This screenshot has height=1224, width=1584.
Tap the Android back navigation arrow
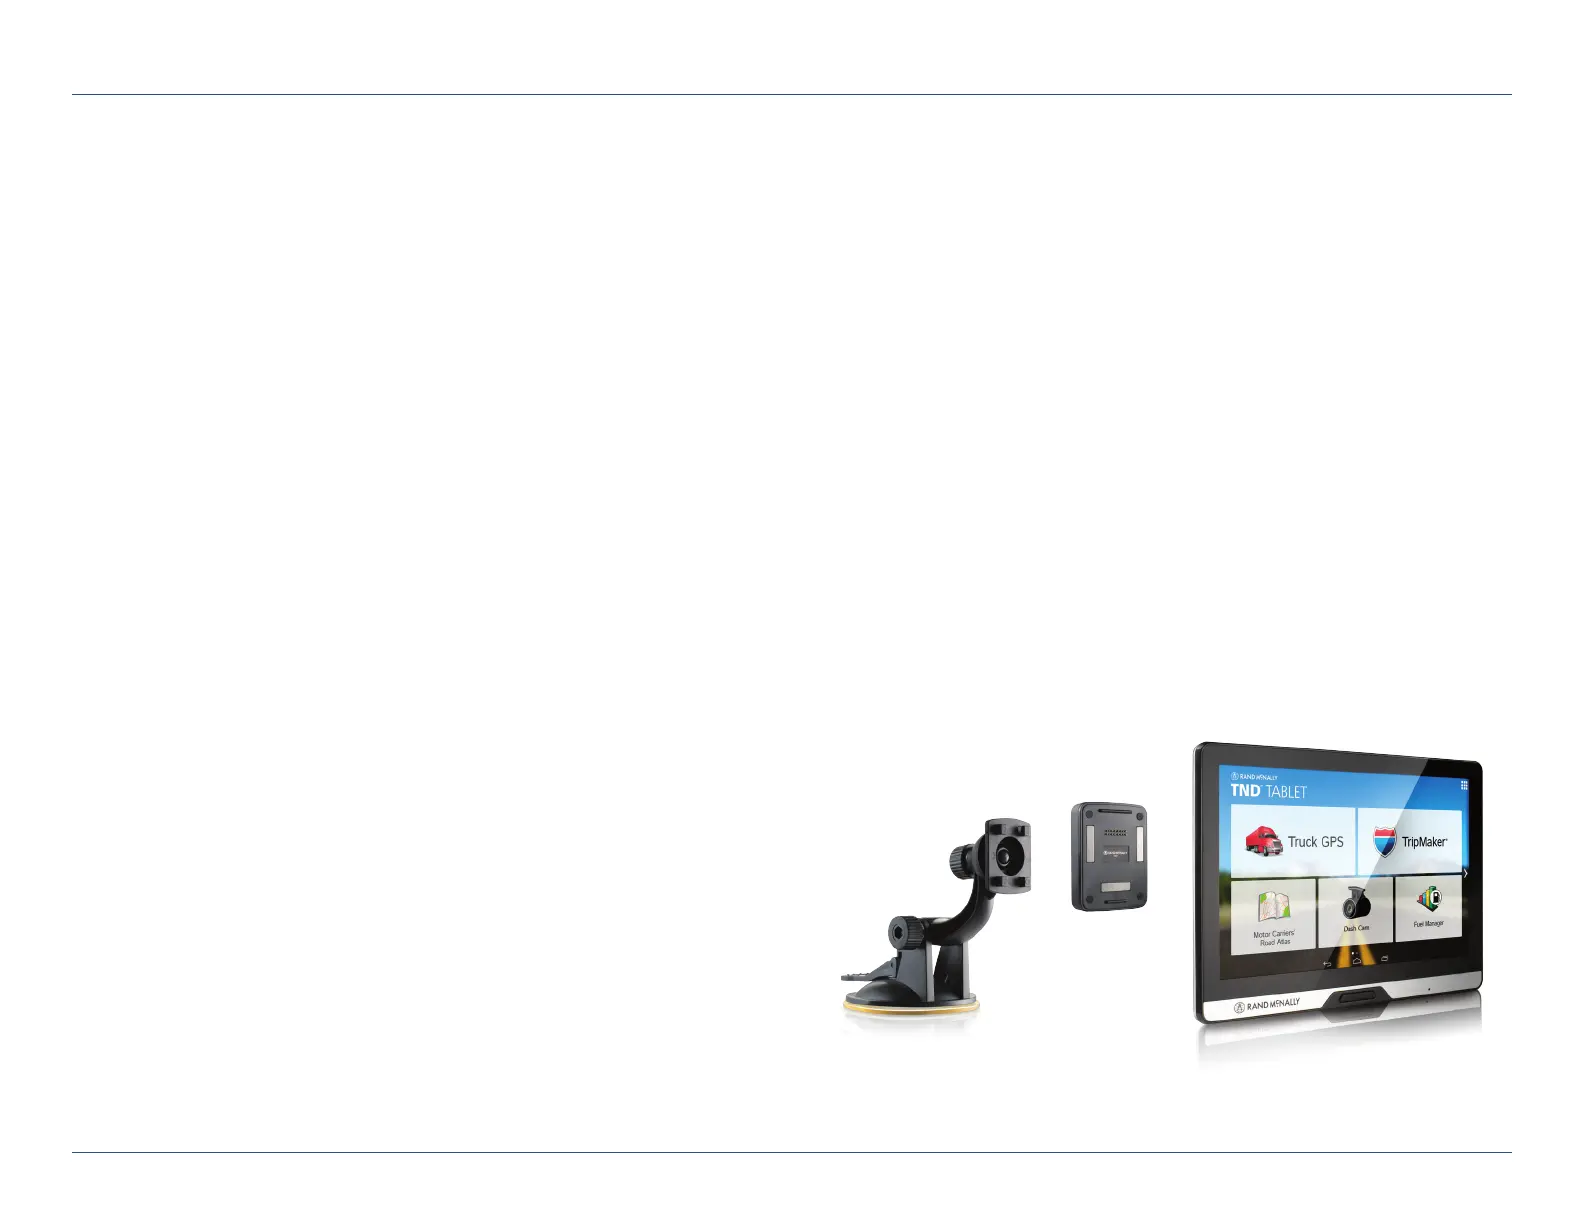1328,964
